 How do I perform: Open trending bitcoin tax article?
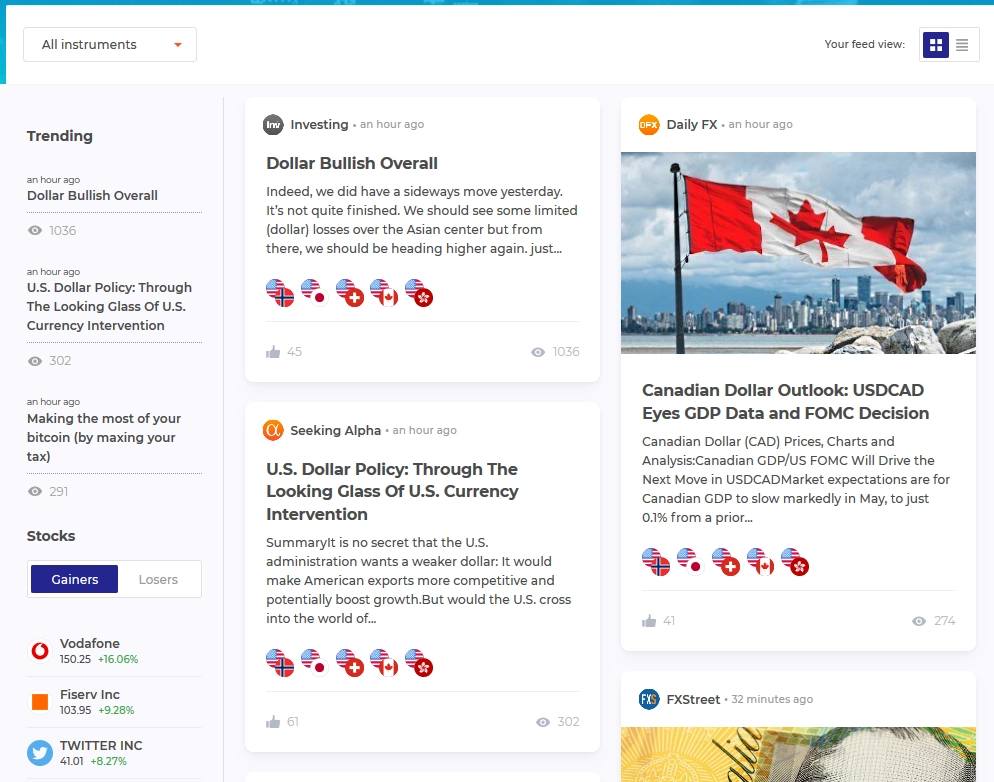click(x=103, y=437)
